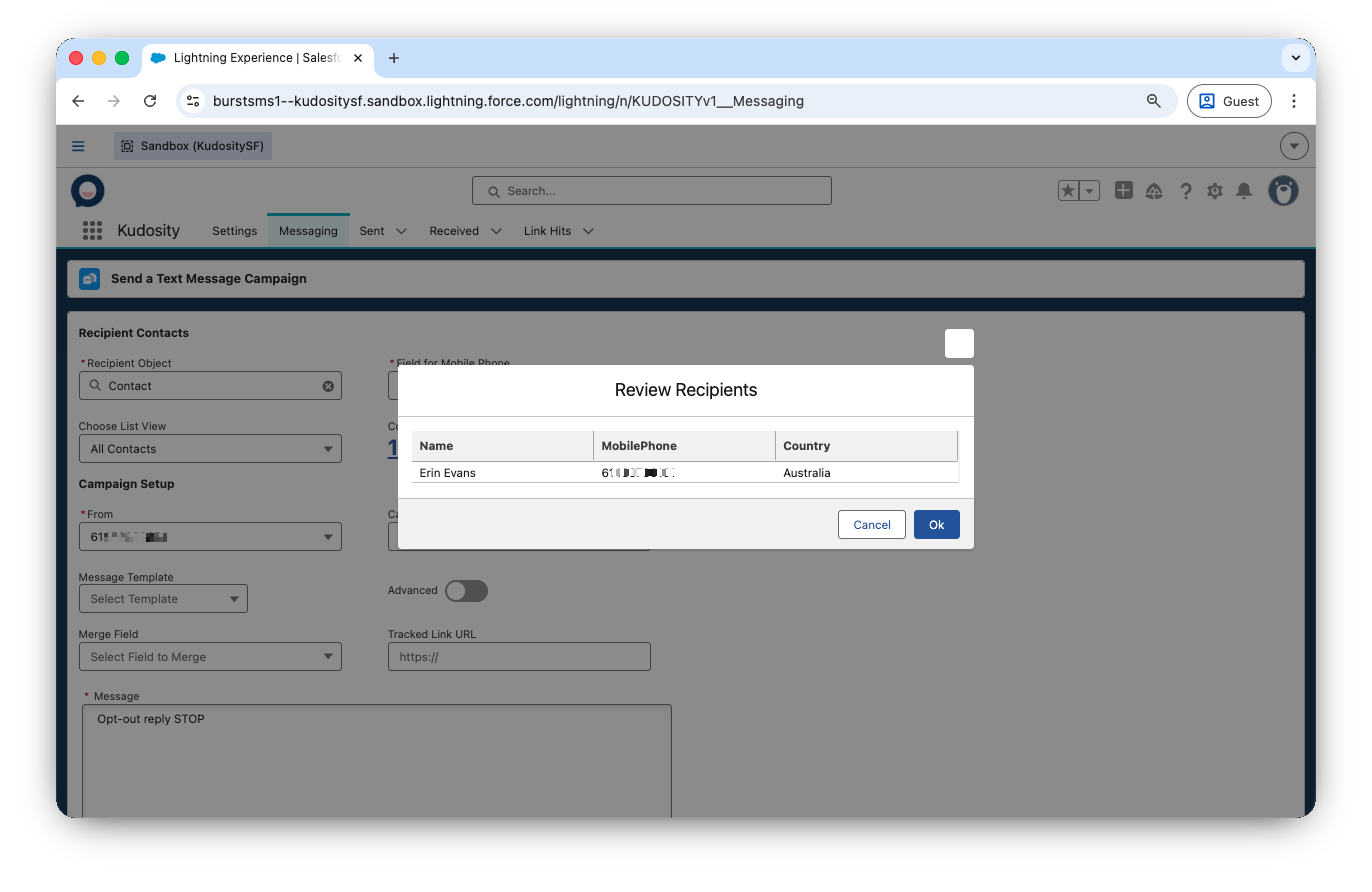Expand the favorites list dropdown arrow
Viewport: 1372px width, 892px height.
[x=1090, y=190]
